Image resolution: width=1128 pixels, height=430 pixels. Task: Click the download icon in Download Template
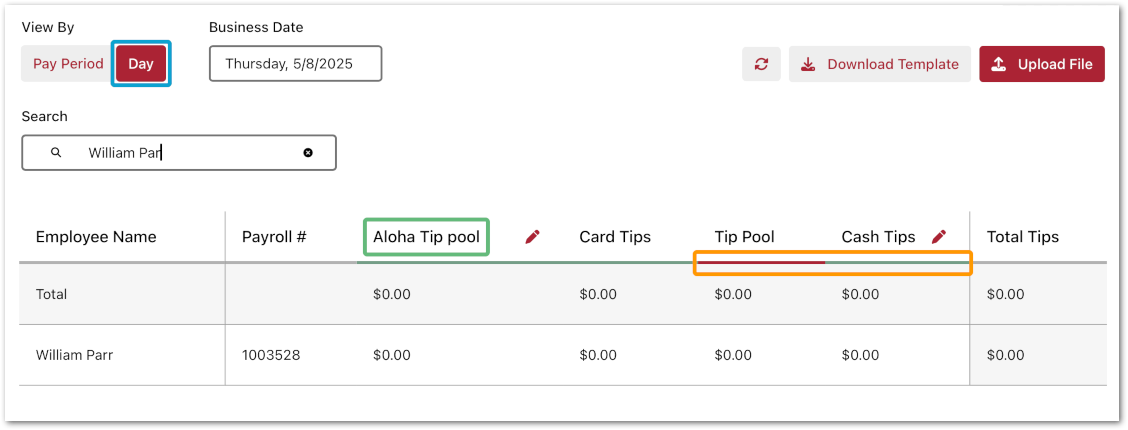click(x=808, y=64)
